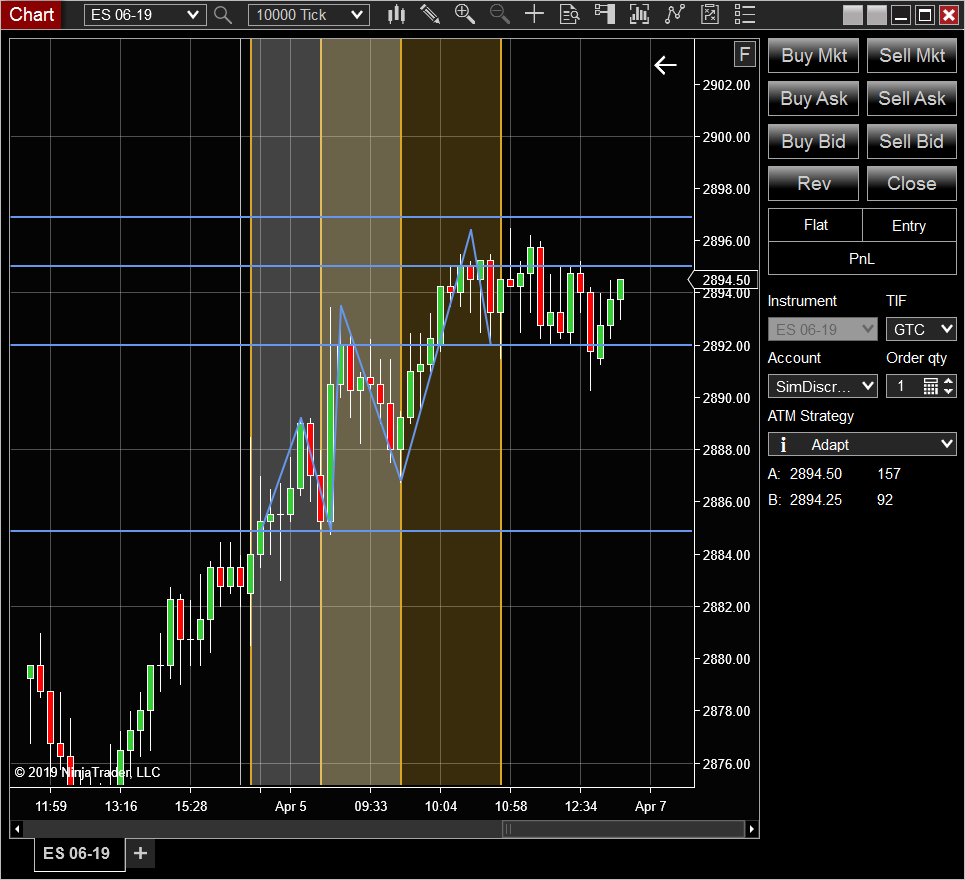Viewport: 965px width, 880px height.
Task: Maximize the chart window
Action: [x=924, y=15]
